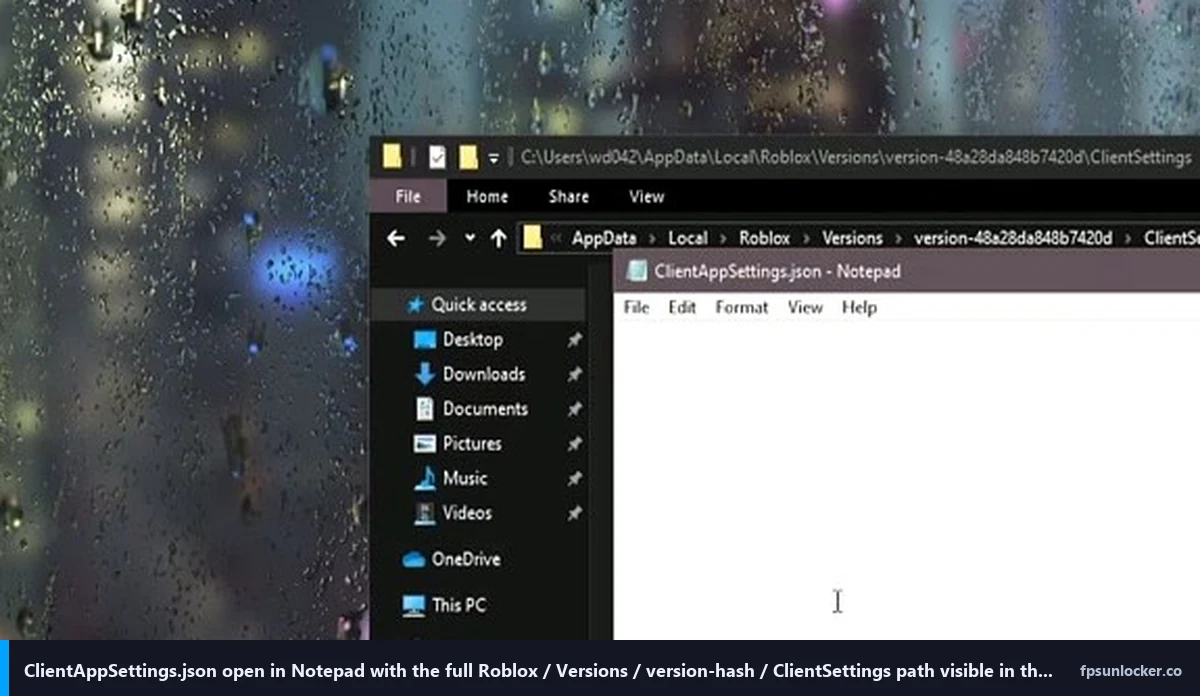The width and height of the screenshot is (1200, 696).
Task: Open Documents in the navigation pane
Action: 485,409
